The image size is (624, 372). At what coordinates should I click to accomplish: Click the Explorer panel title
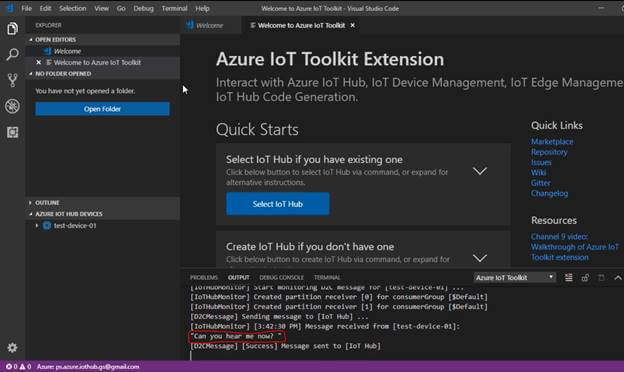[48, 25]
